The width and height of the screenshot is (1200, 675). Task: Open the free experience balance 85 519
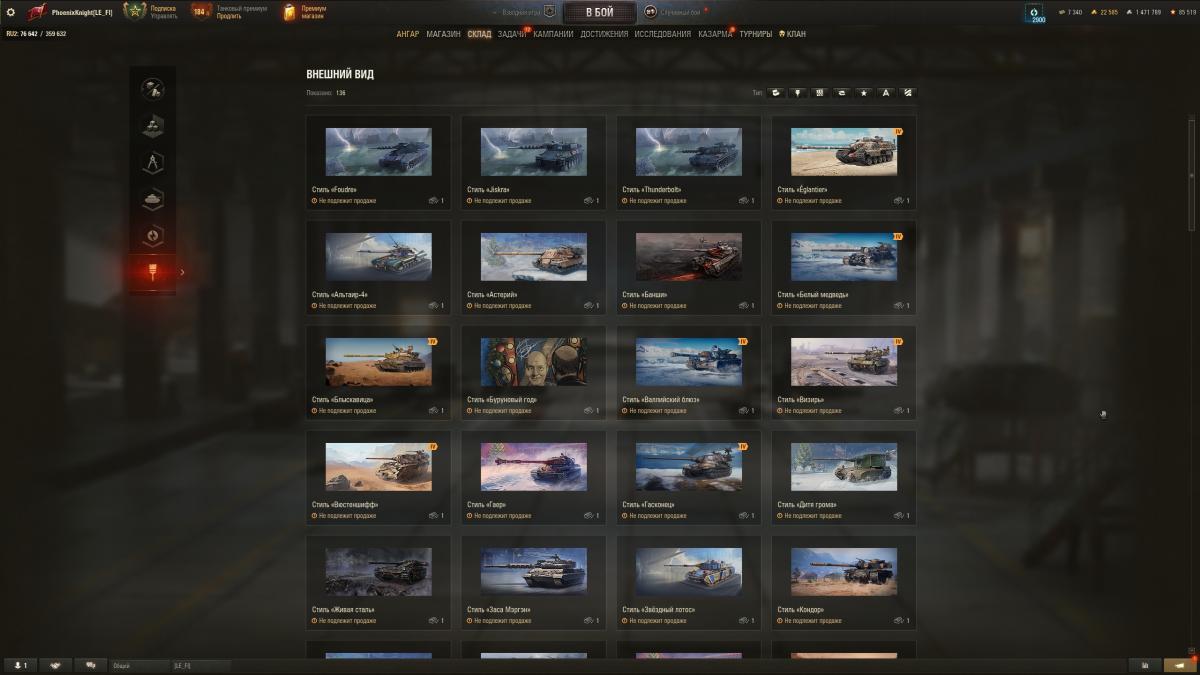click(x=1181, y=12)
